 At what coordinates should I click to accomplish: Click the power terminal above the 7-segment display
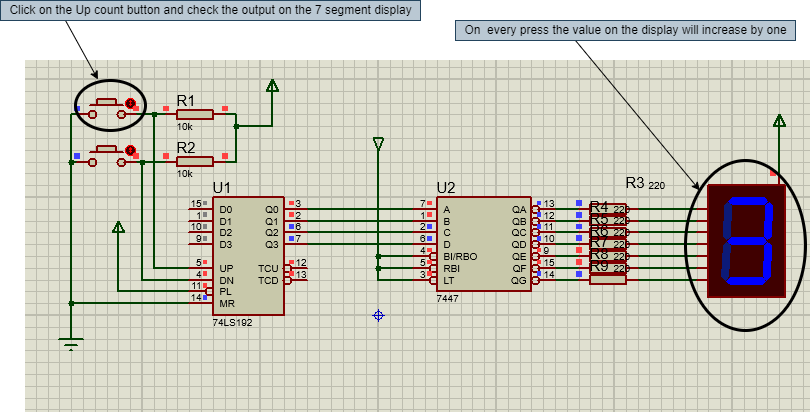pyautogui.click(x=777, y=122)
